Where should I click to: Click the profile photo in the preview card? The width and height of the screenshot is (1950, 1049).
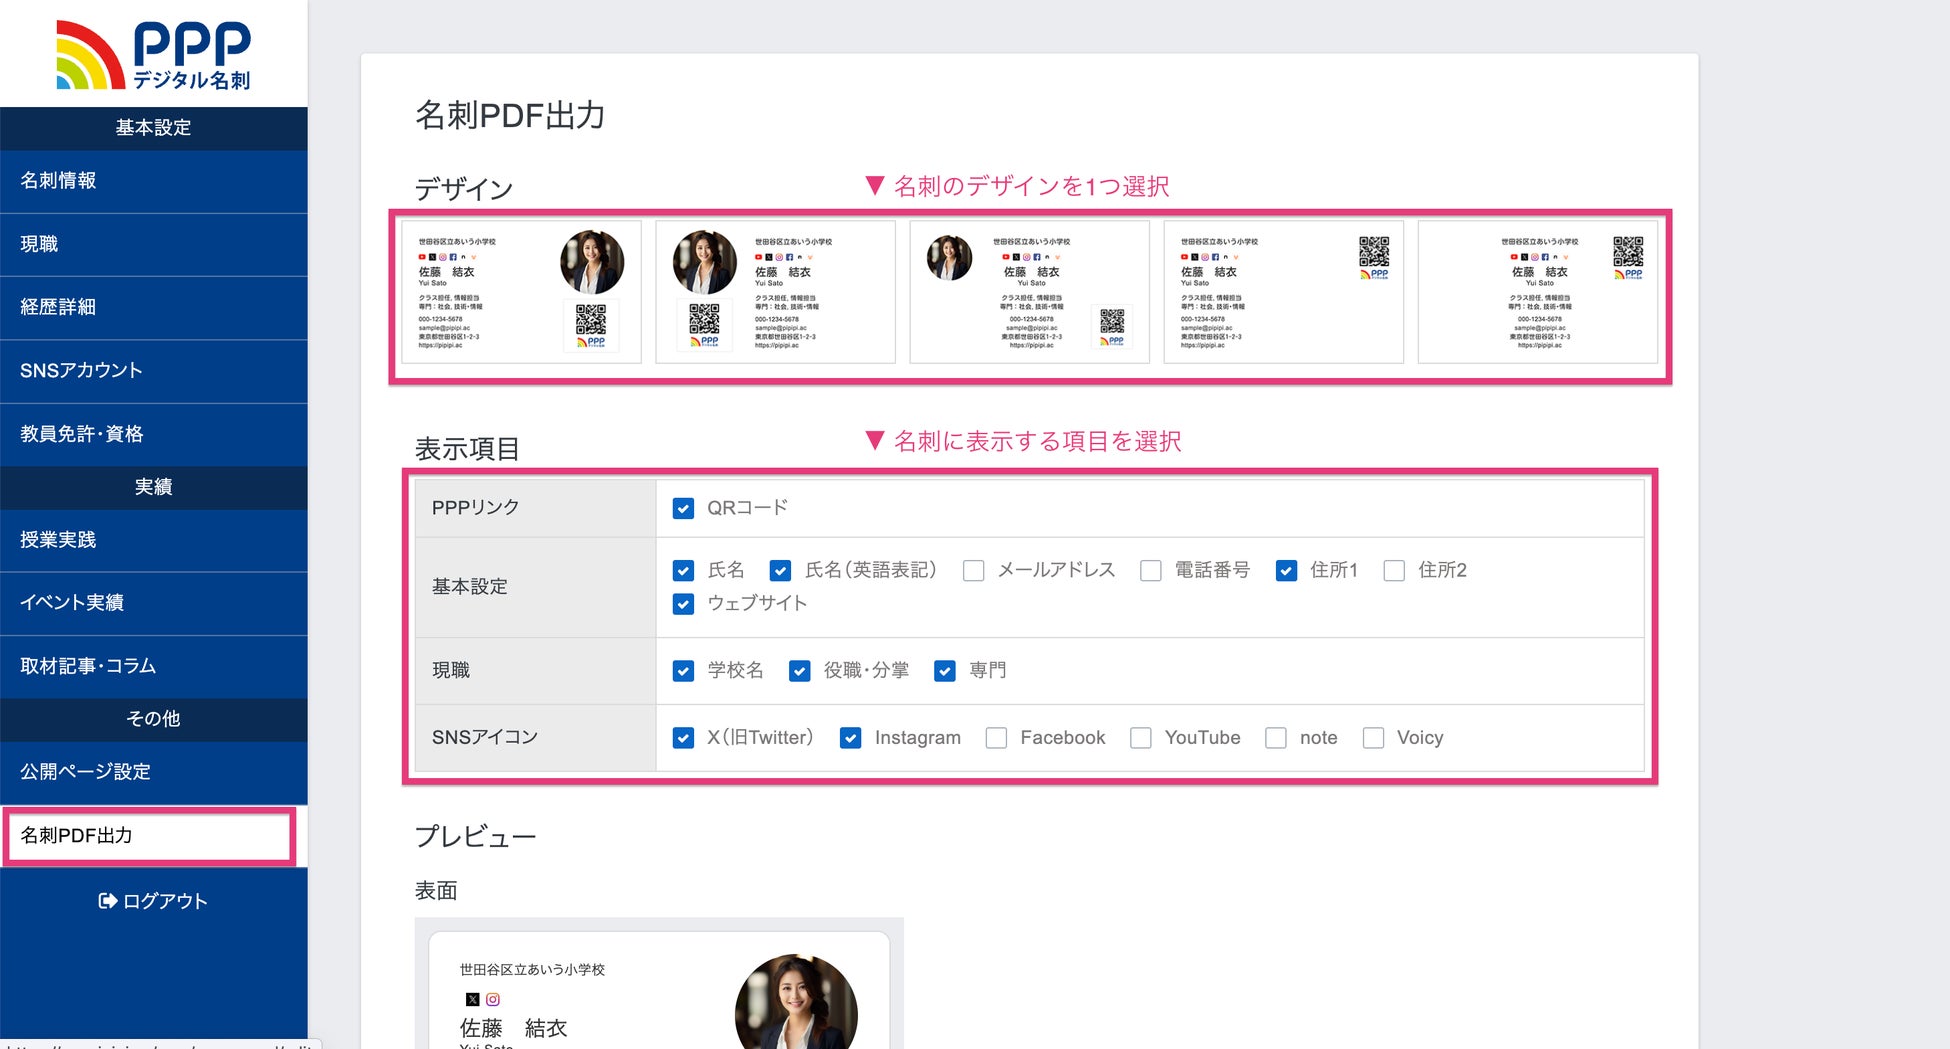796,1003
